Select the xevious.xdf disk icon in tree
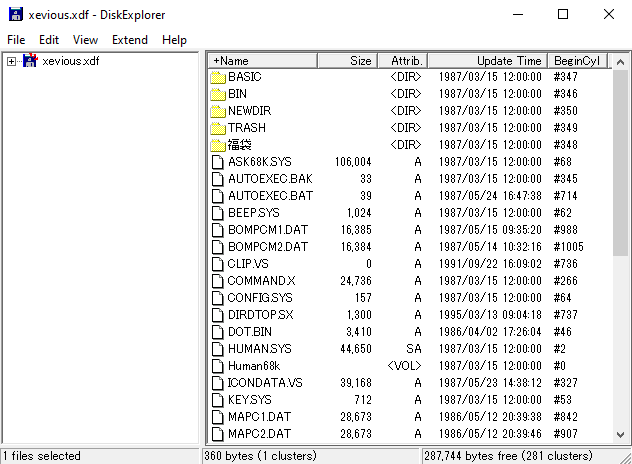The height and width of the screenshot is (464, 632). tap(30, 60)
